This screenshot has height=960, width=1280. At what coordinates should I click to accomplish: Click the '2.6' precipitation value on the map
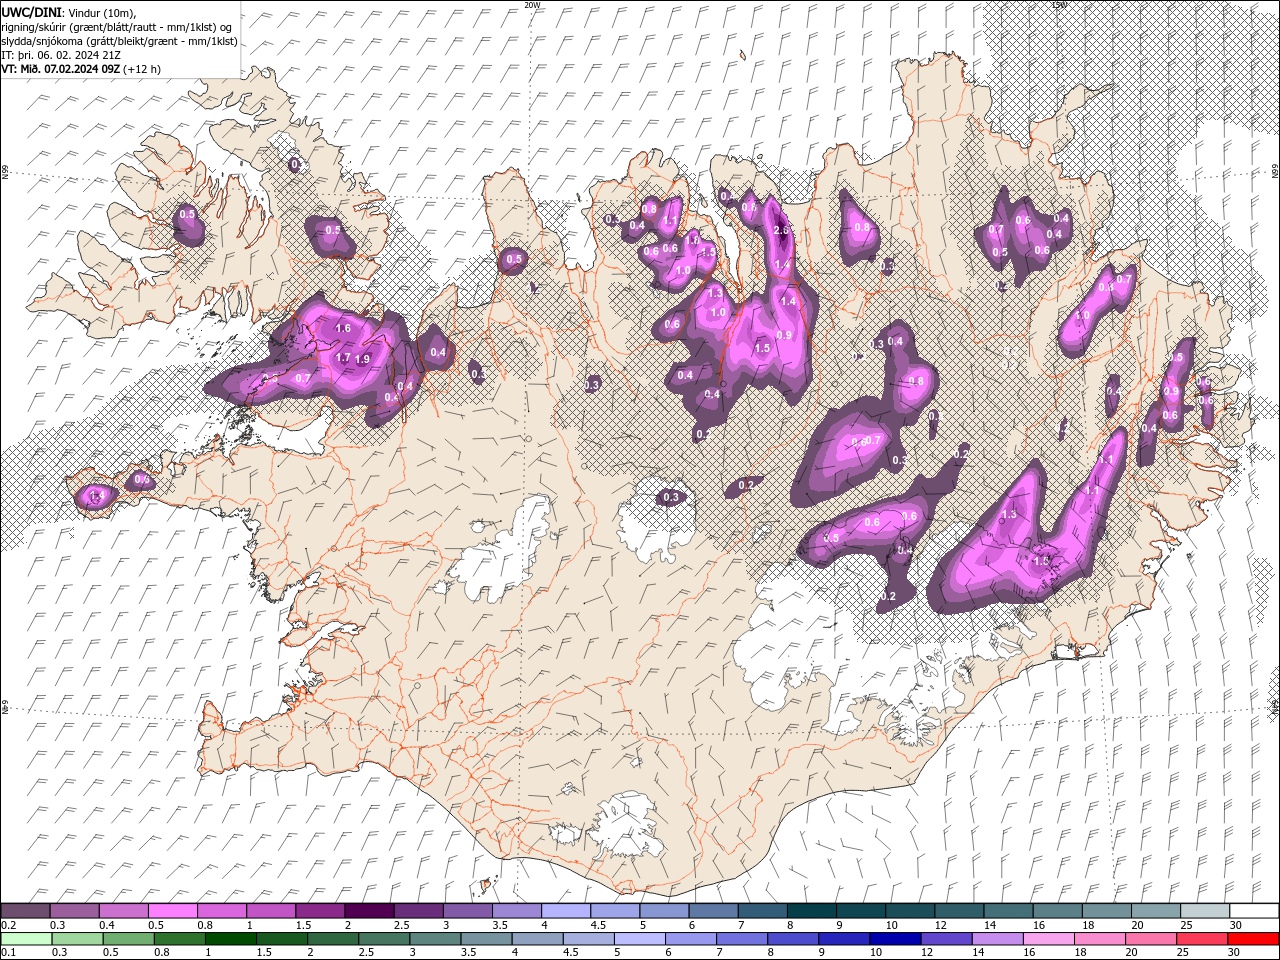[782, 230]
